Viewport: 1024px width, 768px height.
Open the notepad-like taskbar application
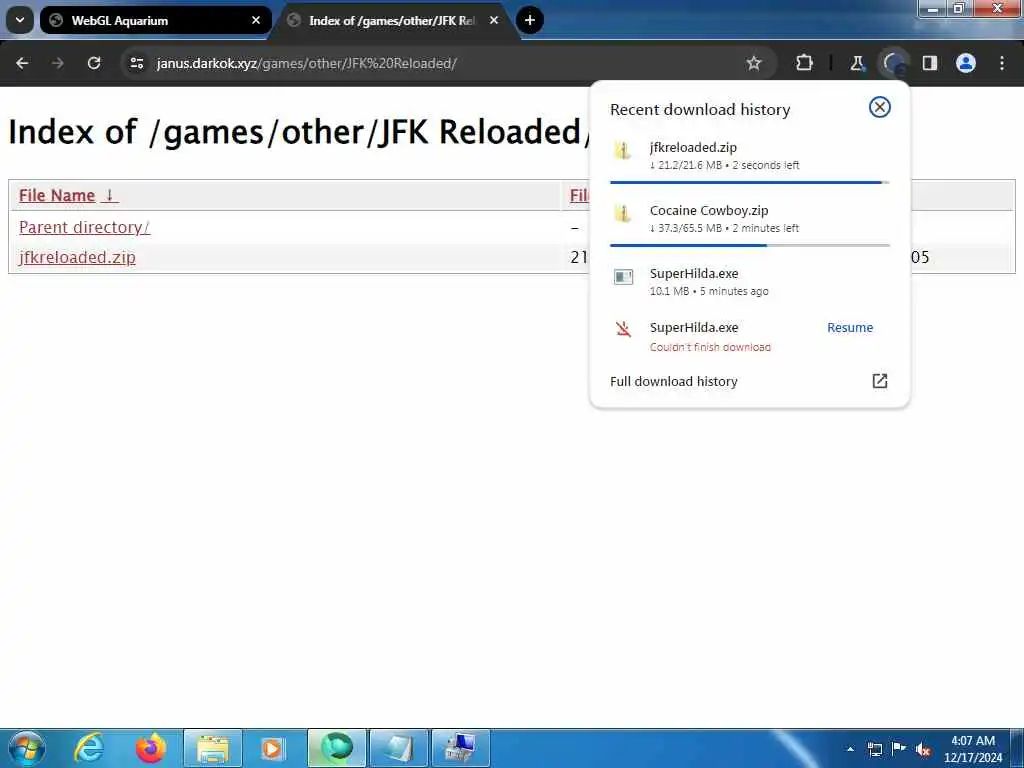tap(398, 748)
